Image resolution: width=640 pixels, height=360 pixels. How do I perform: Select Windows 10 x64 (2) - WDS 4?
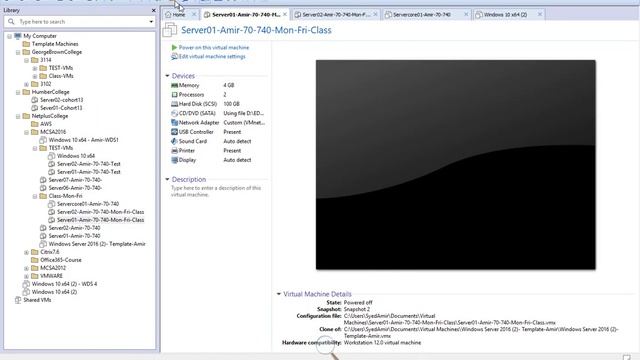(64, 284)
